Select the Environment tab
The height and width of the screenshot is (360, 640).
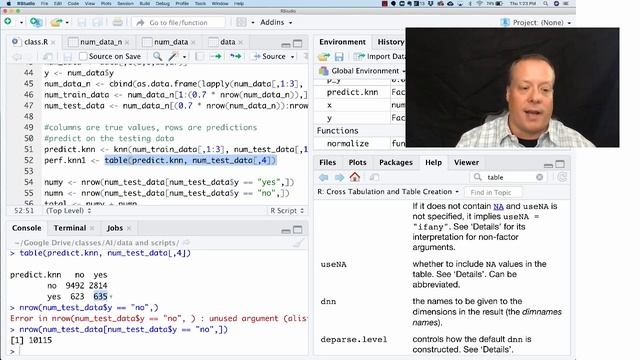tap(342, 42)
